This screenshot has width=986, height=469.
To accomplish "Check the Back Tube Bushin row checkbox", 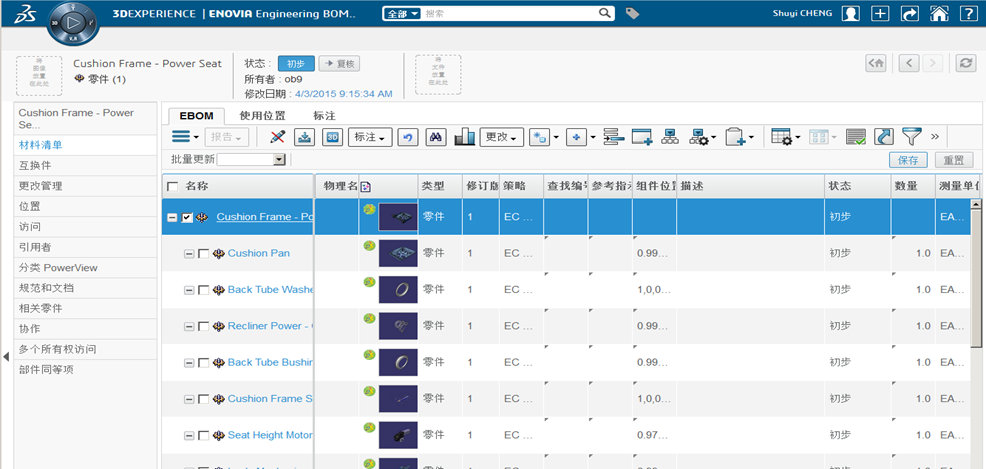I will (203, 363).
